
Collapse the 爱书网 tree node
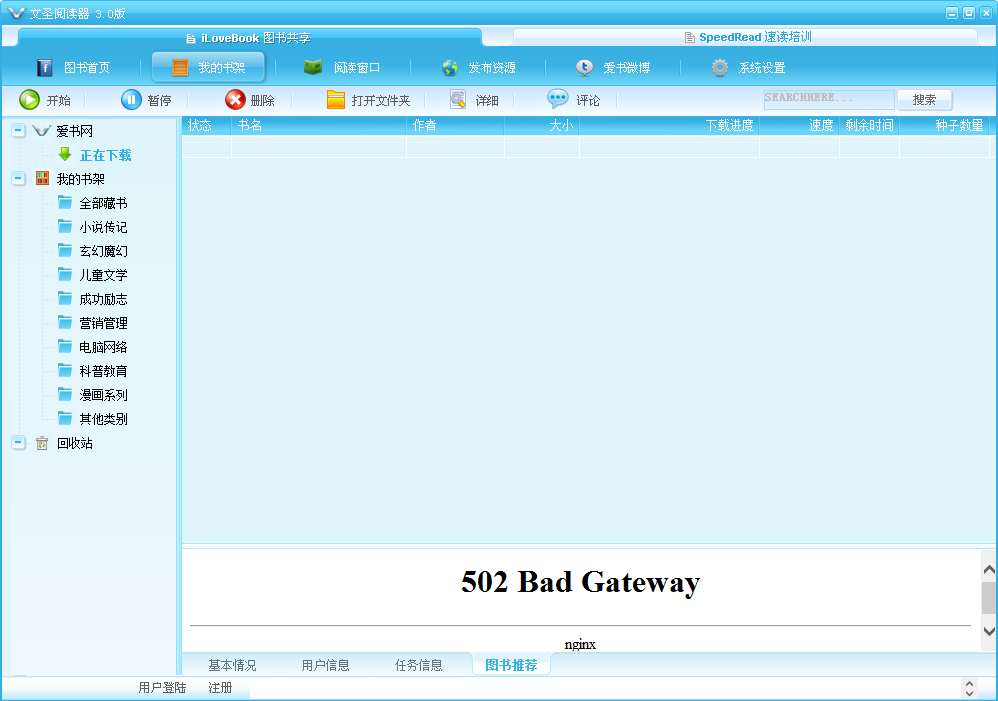[18, 131]
